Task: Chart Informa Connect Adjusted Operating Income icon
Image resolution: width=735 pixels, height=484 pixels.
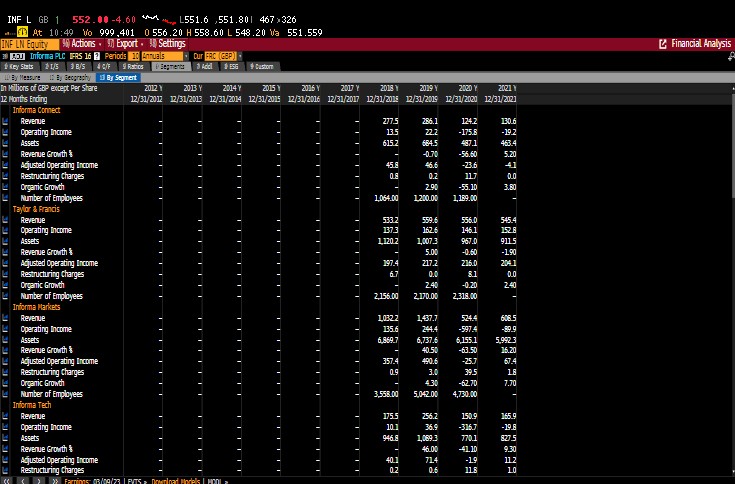Action: click(5, 165)
